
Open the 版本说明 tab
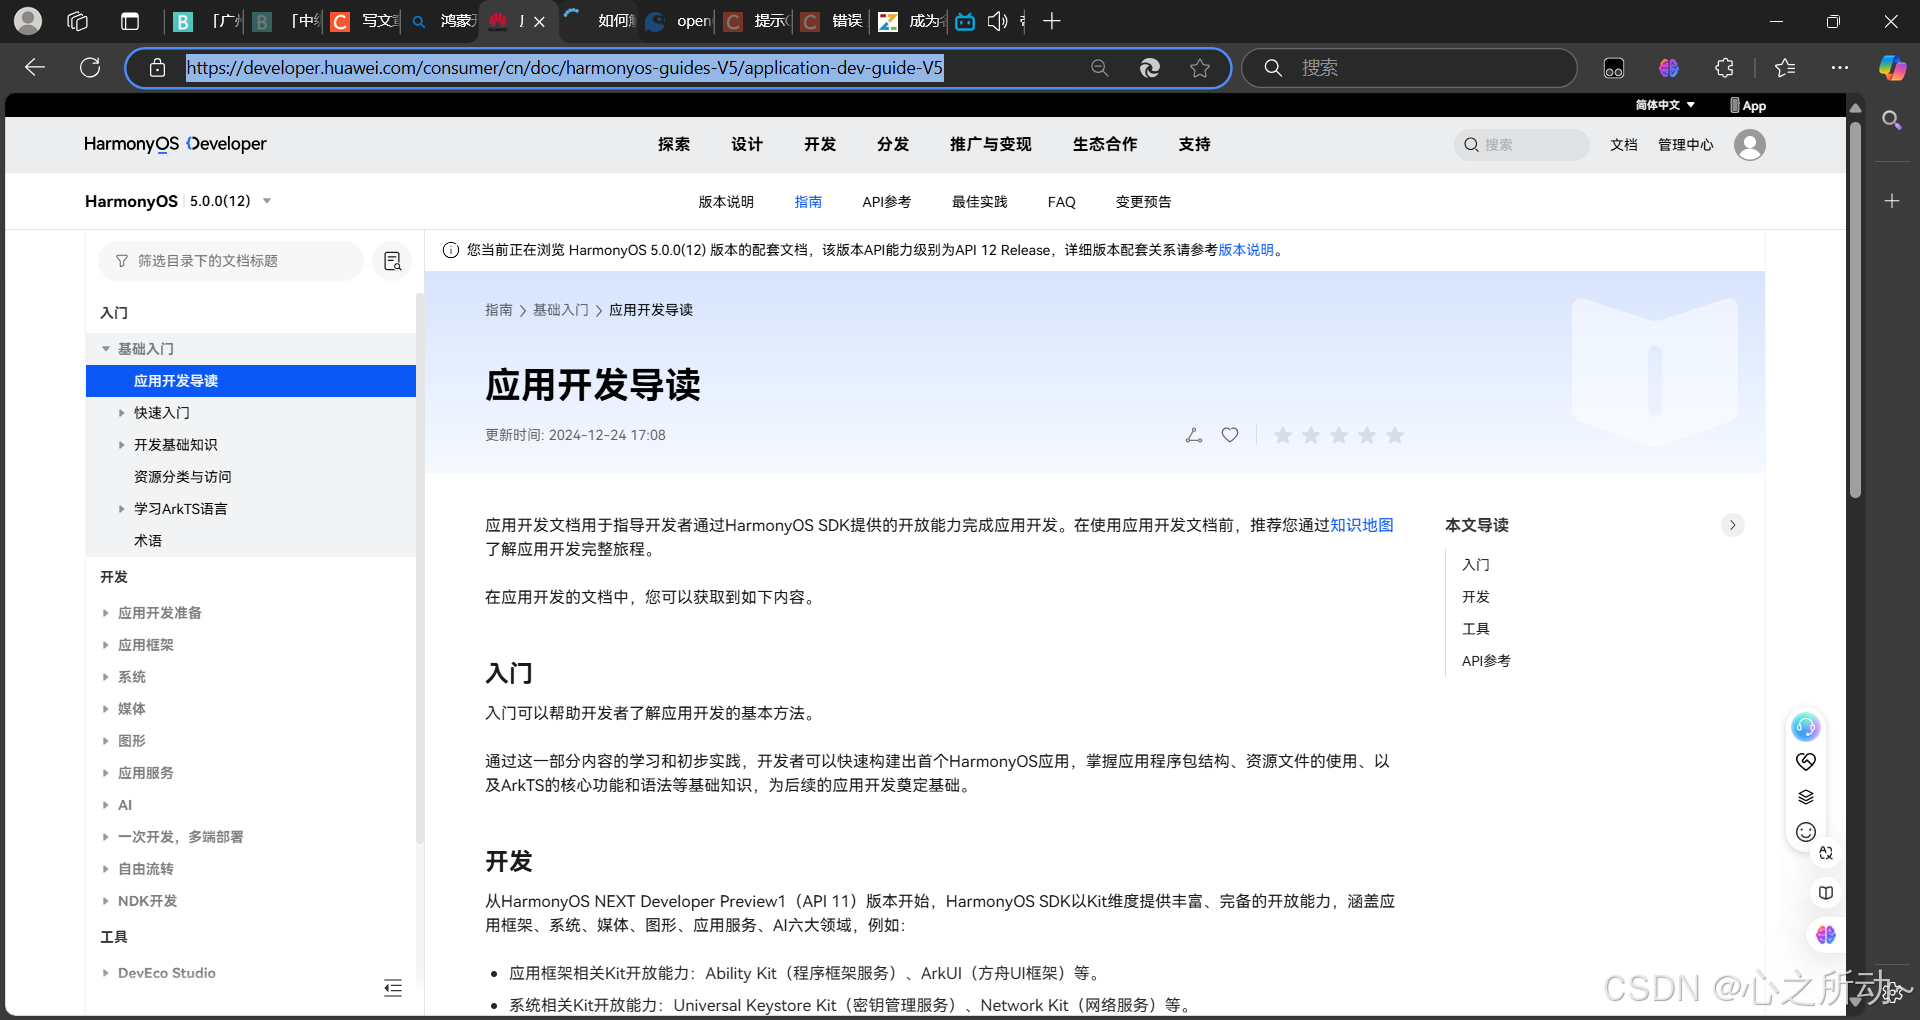[x=726, y=202]
